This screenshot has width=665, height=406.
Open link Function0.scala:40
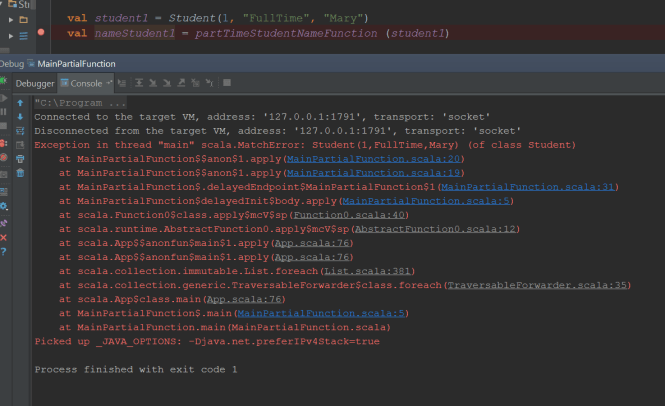(x=349, y=215)
